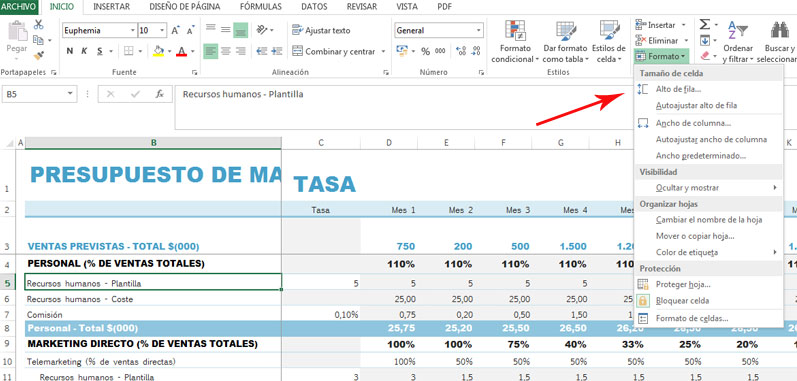Click the borders icon
The image size is (797, 381).
[129, 51]
